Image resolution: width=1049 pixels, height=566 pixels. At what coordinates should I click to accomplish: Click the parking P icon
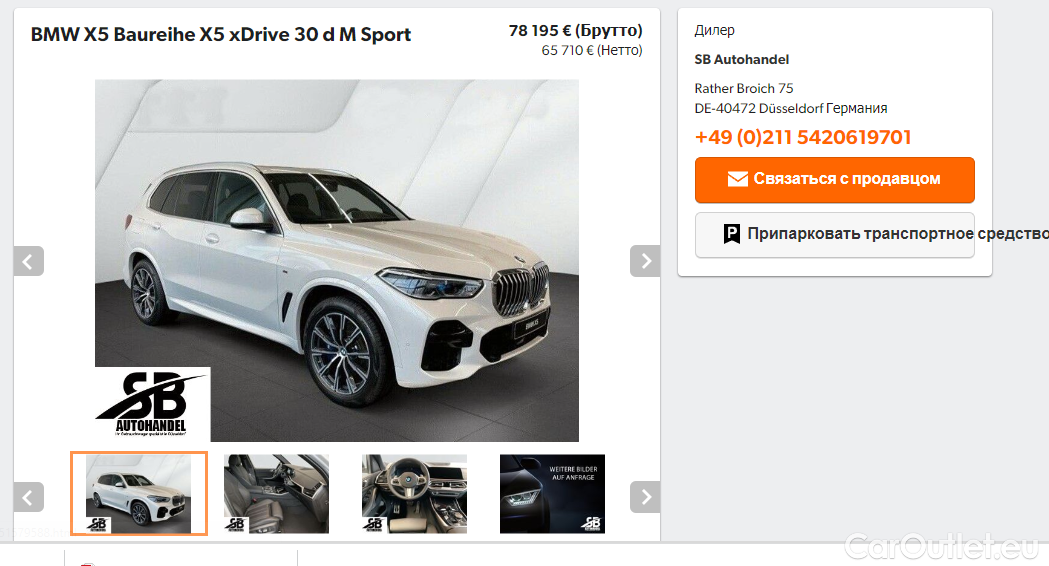click(x=732, y=233)
